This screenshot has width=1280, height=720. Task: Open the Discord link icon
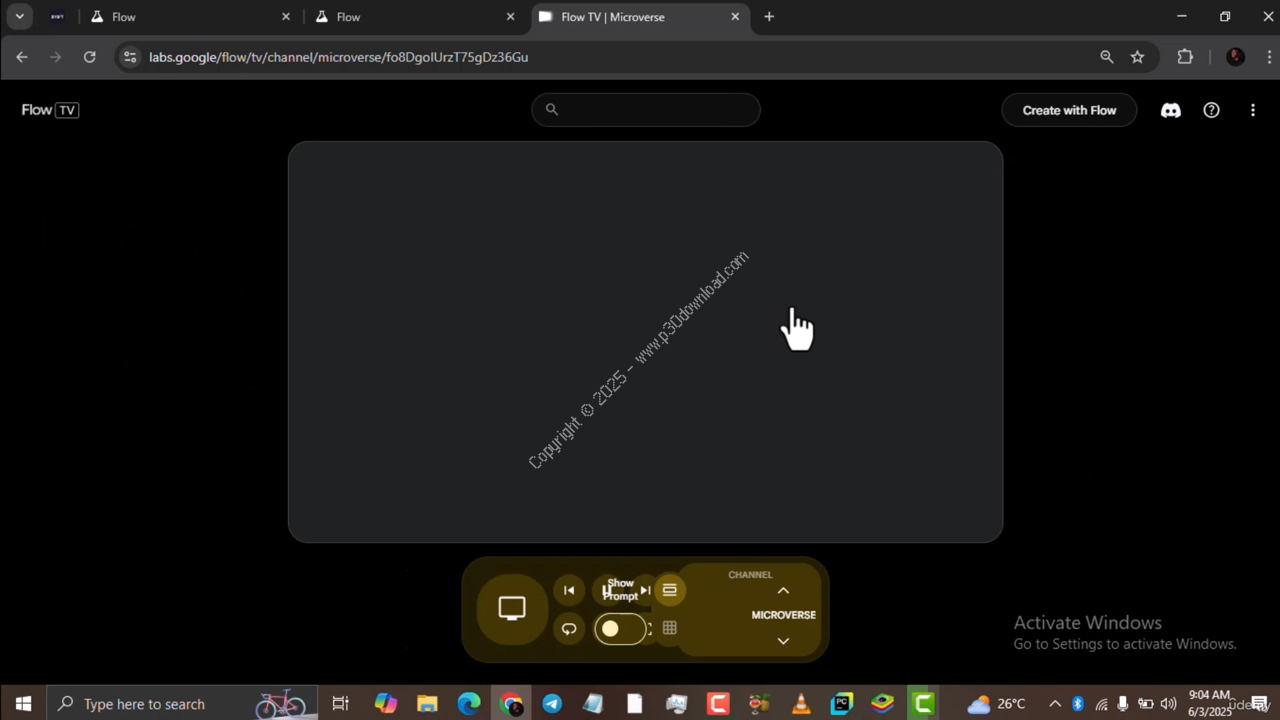[x=1170, y=110]
